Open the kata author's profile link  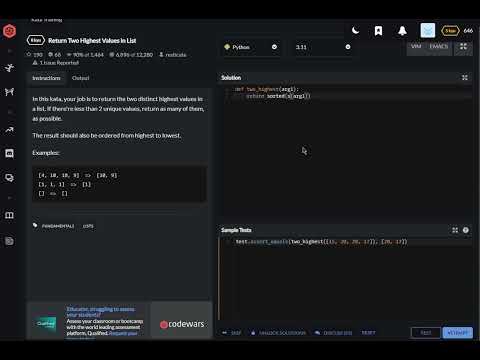pos(173,54)
